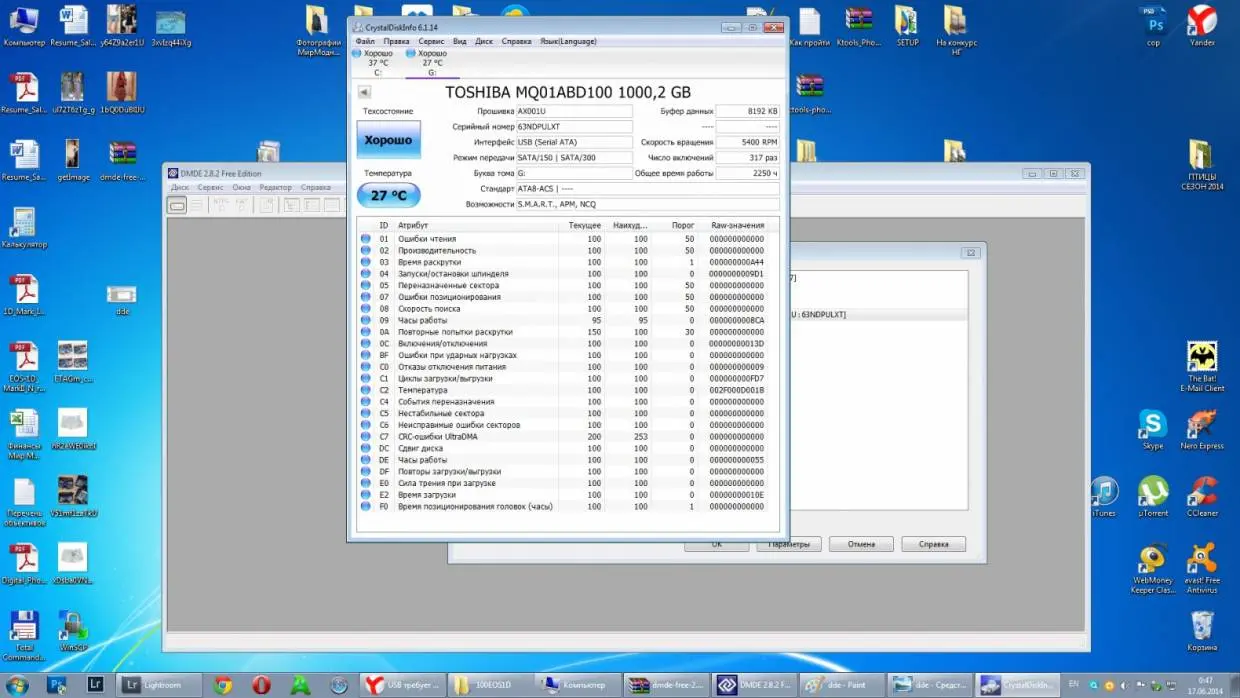
Task: Click the Google Chrome taskbar icon
Action: point(223,685)
